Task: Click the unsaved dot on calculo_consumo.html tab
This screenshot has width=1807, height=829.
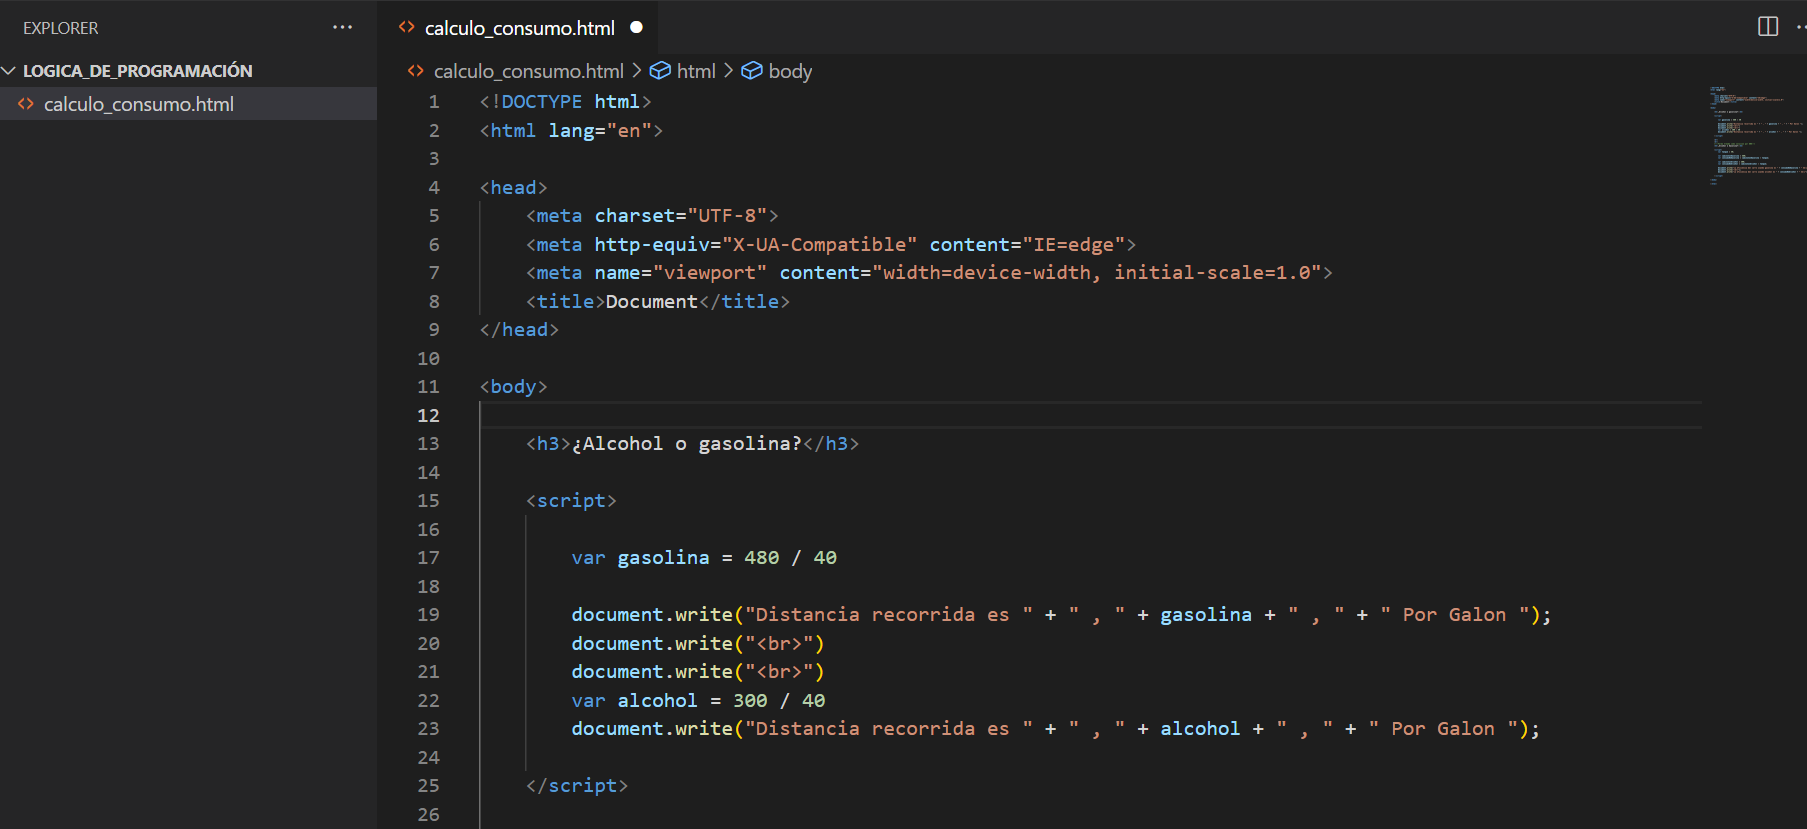Action: pyautogui.click(x=636, y=27)
